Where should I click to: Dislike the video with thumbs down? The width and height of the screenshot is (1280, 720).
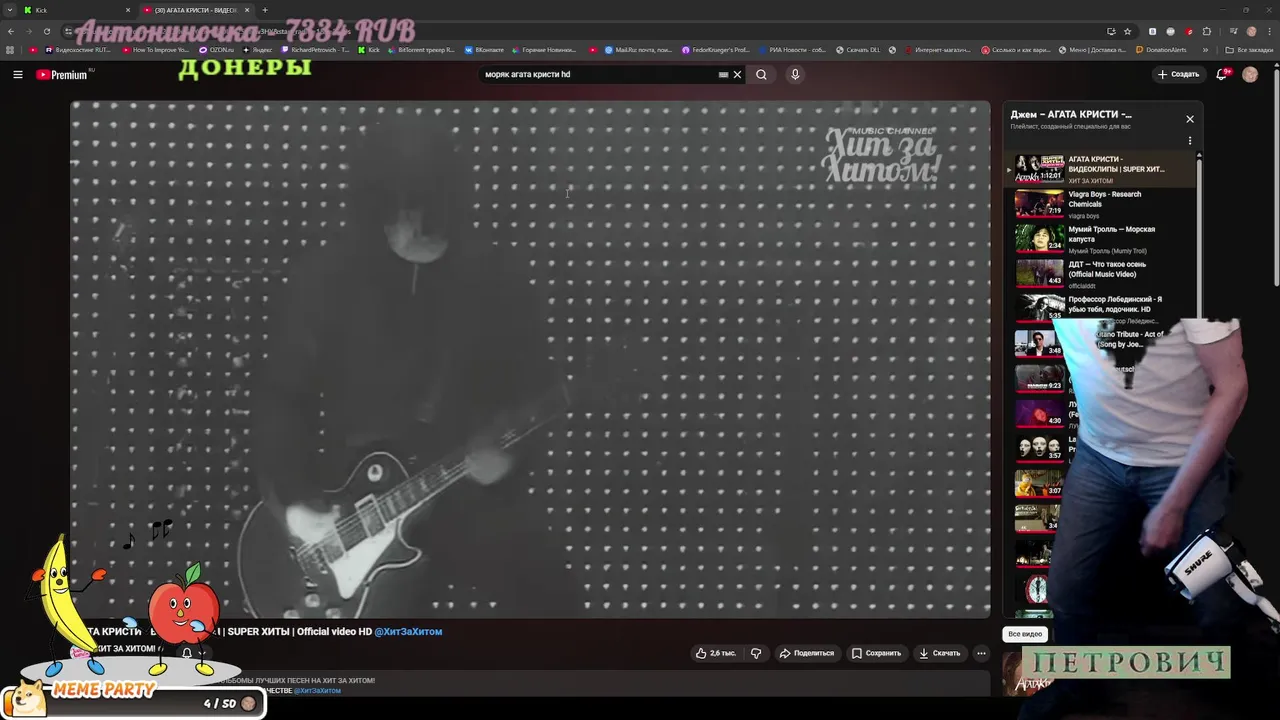tap(756, 653)
